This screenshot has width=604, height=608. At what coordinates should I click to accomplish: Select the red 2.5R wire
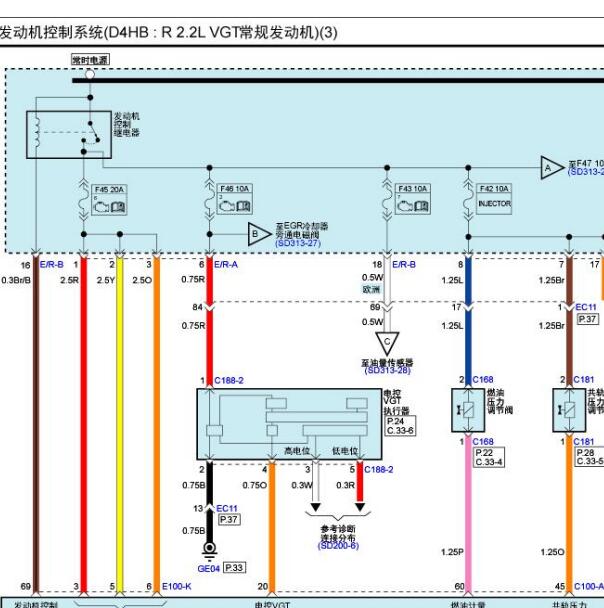tap(83, 425)
